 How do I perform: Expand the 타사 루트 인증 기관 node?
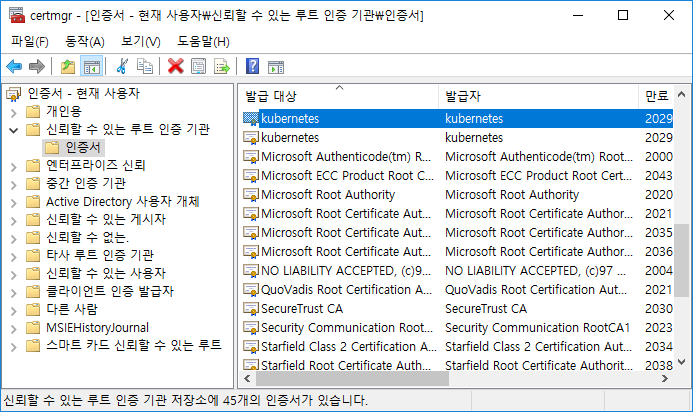point(14,257)
